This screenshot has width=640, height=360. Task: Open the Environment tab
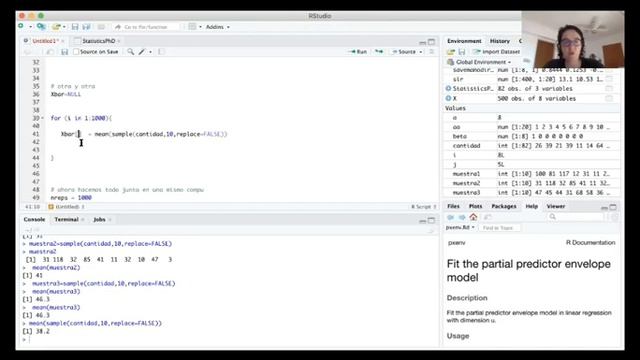(x=464, y=41)
